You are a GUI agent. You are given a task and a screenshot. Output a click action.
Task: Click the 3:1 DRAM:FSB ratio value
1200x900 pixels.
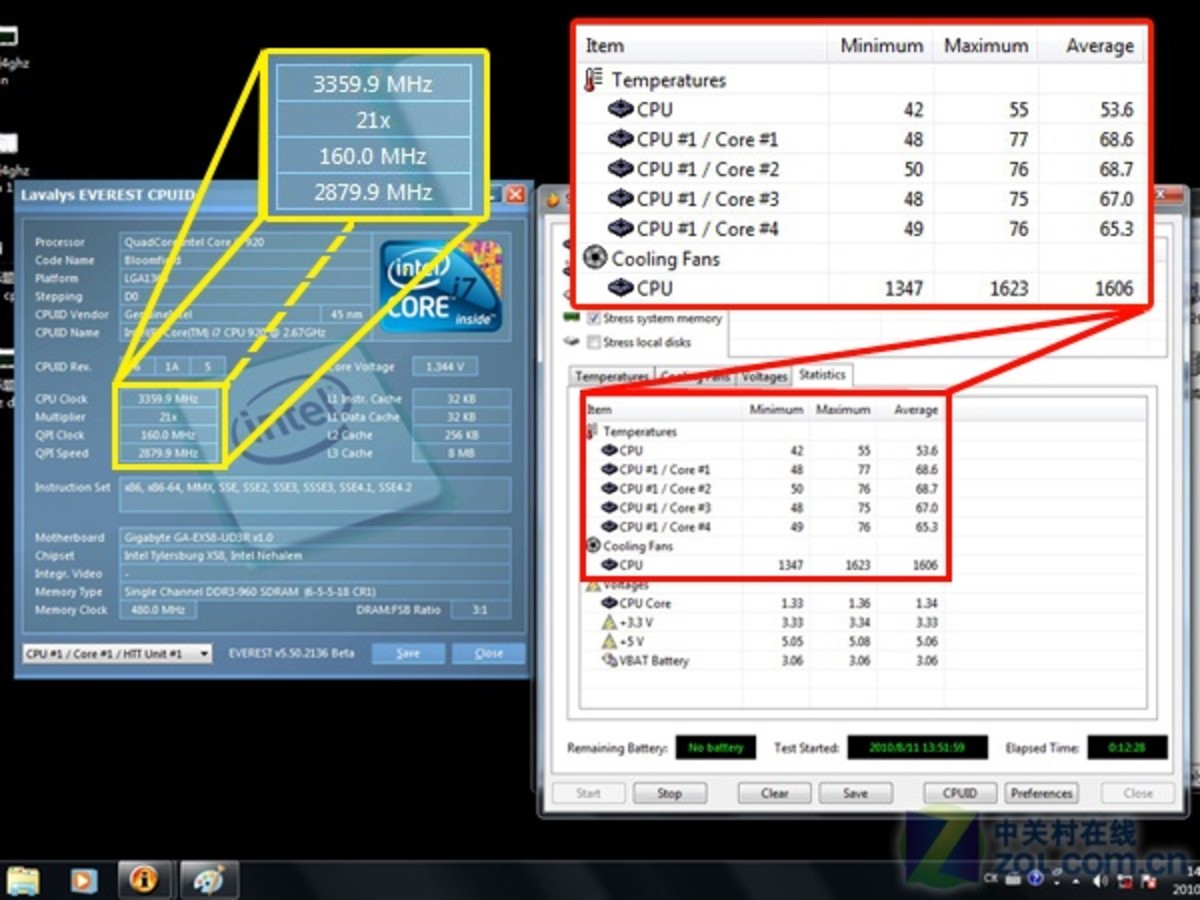[480, 609]
